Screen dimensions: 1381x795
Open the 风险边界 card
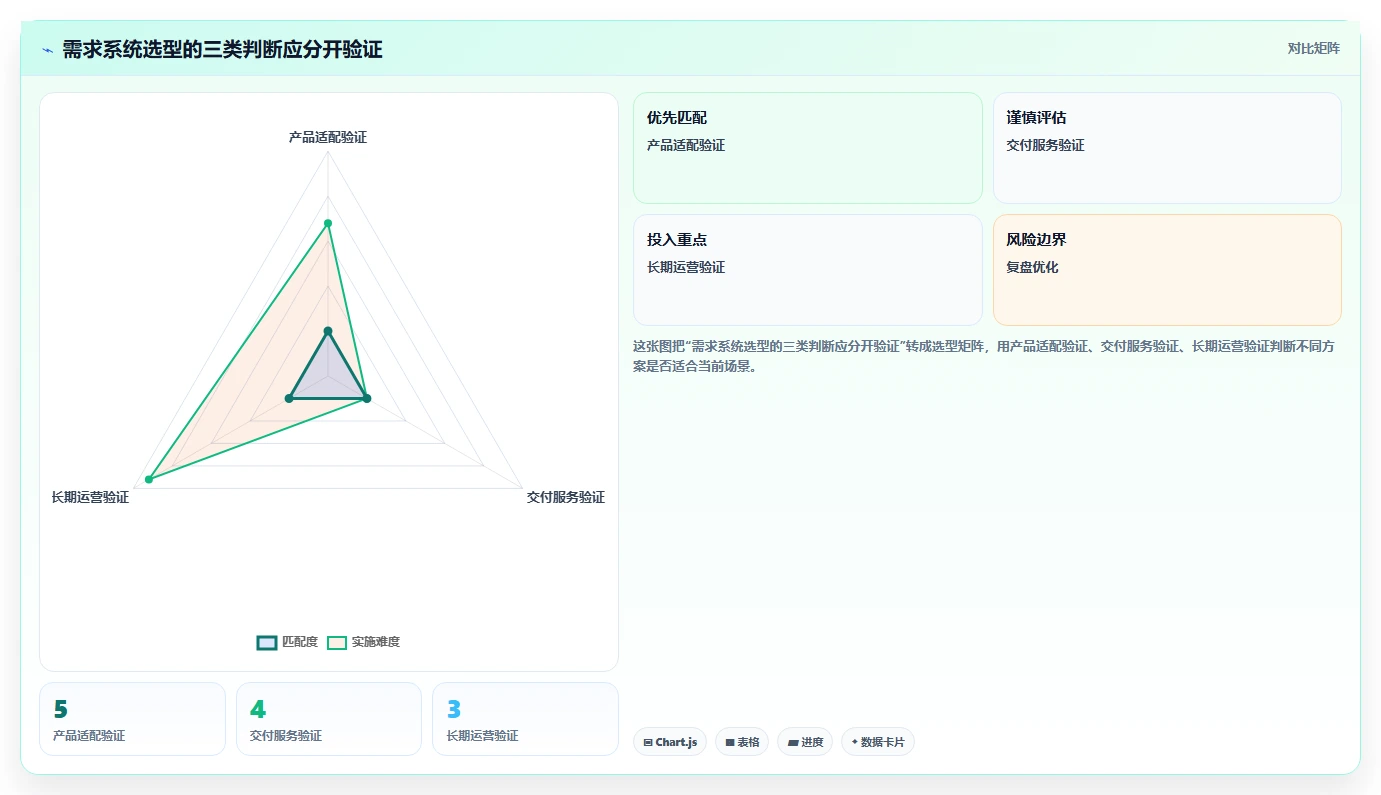[1167, 270]
